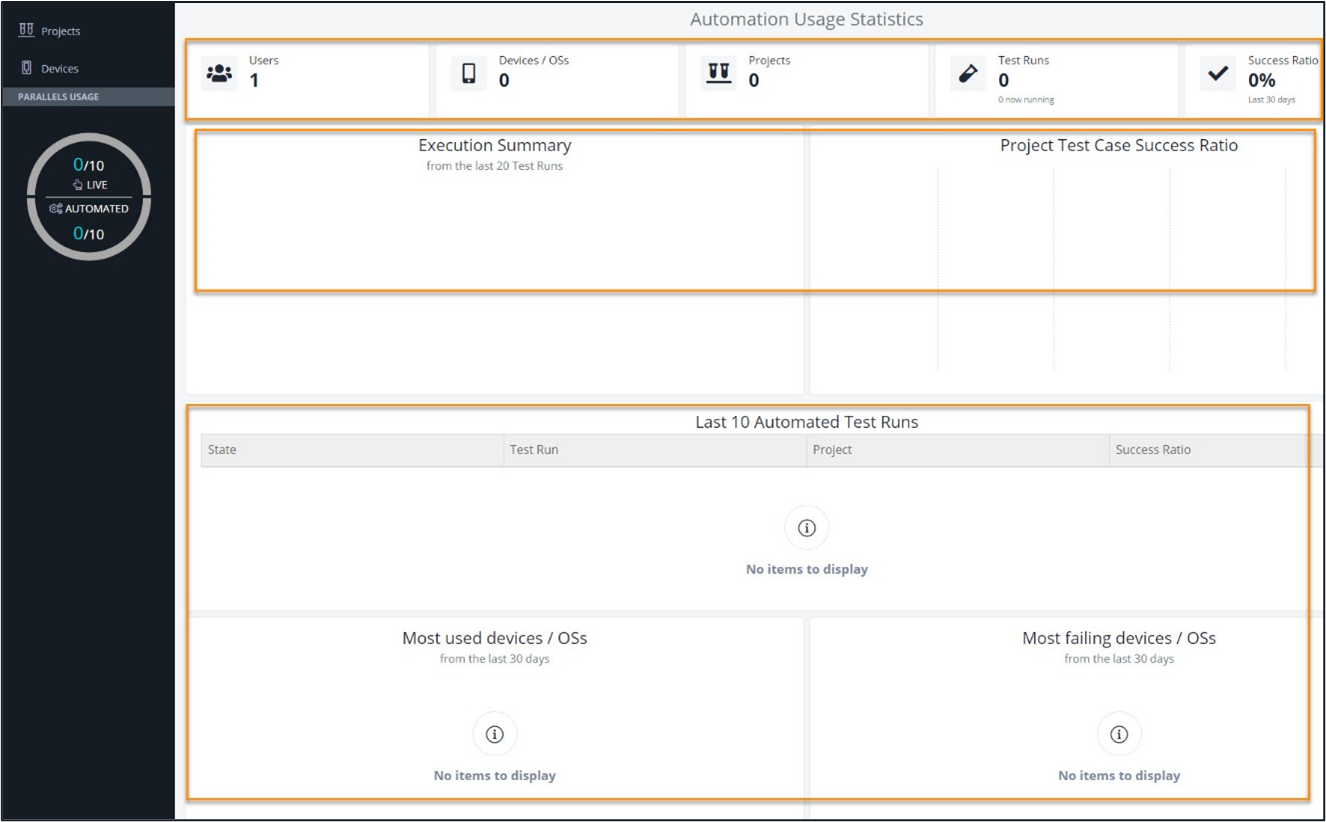Select the Parallels Usage section header
This screenshot has width=1326, height=822.
(x=58, y=97)
